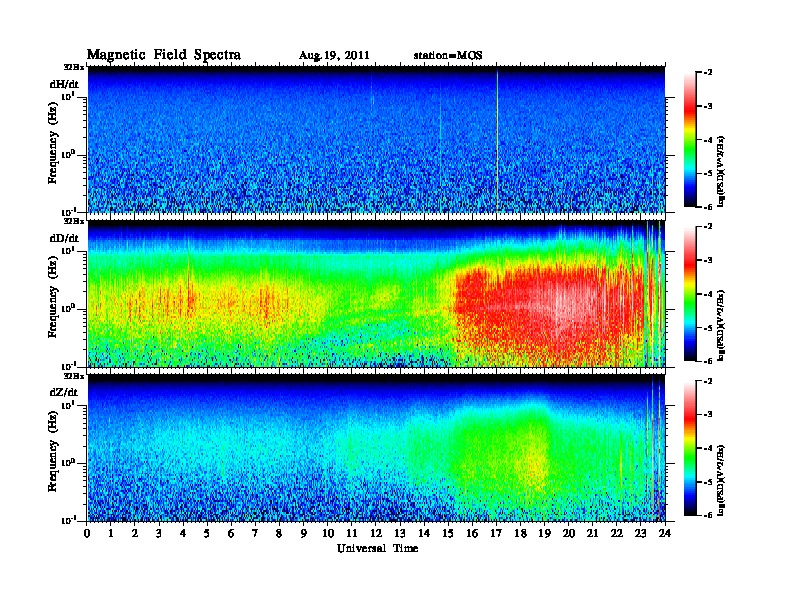The width and height of the screenshot is (792, 612).
Task: Click the "-3" label on dZ/dt color bar
Action: (x=708, y=415)
